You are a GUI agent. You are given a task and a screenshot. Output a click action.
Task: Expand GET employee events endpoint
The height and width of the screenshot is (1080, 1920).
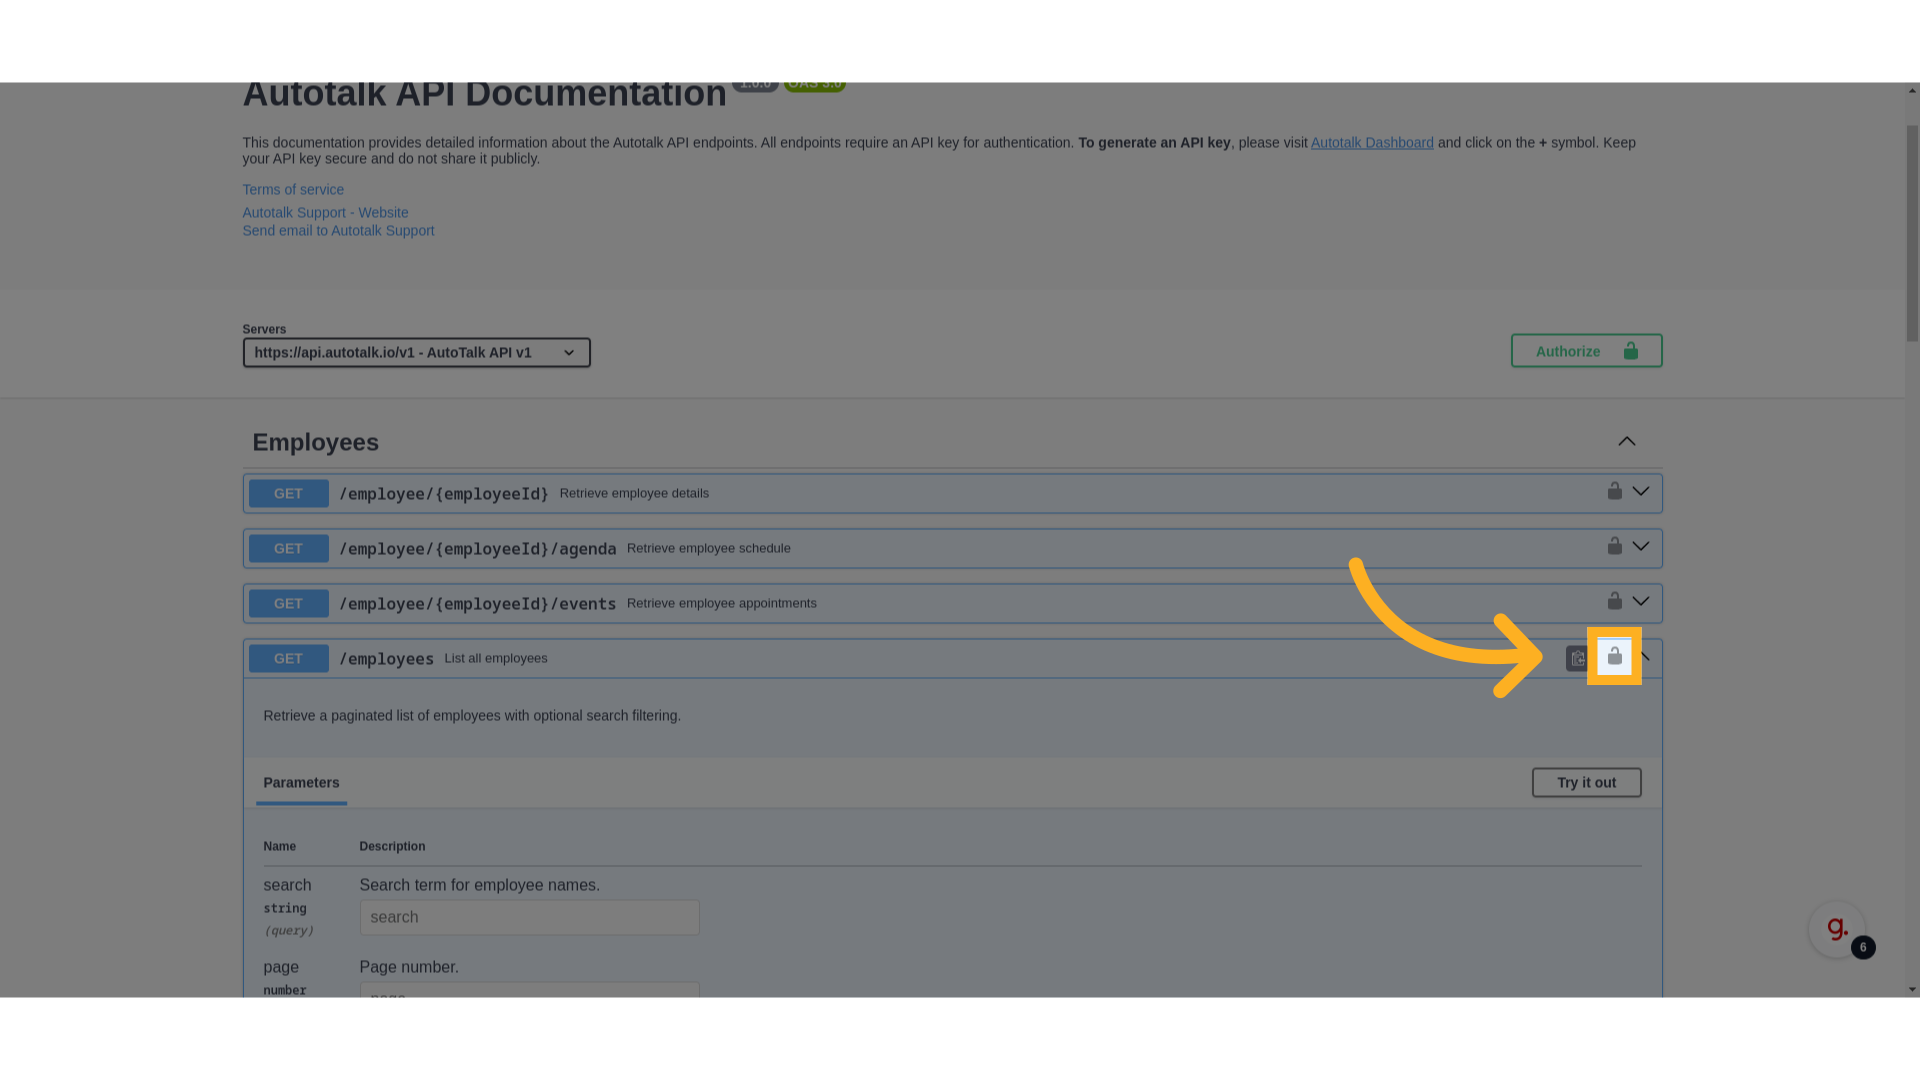point(1641,602)
